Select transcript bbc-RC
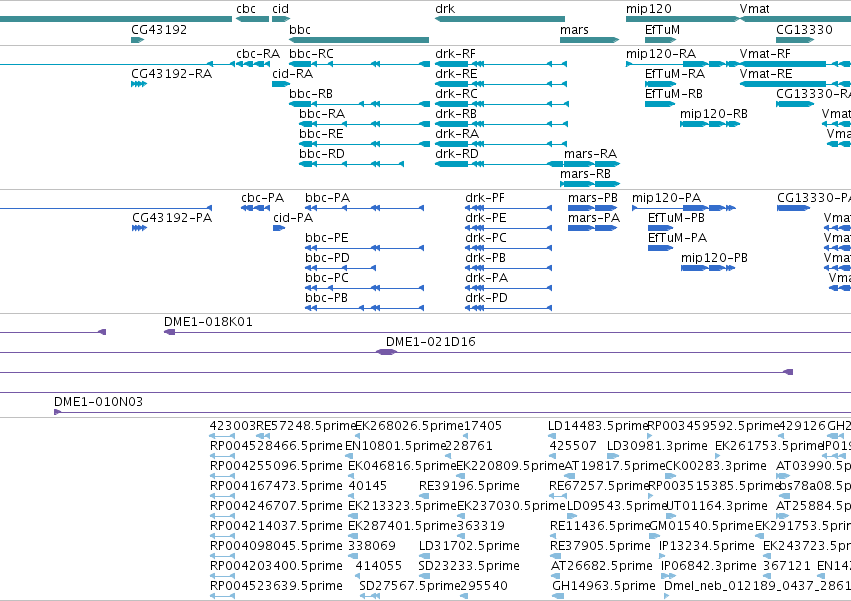Screen dimensions: 851x601 pyautogui.click(x=359, y=64)
